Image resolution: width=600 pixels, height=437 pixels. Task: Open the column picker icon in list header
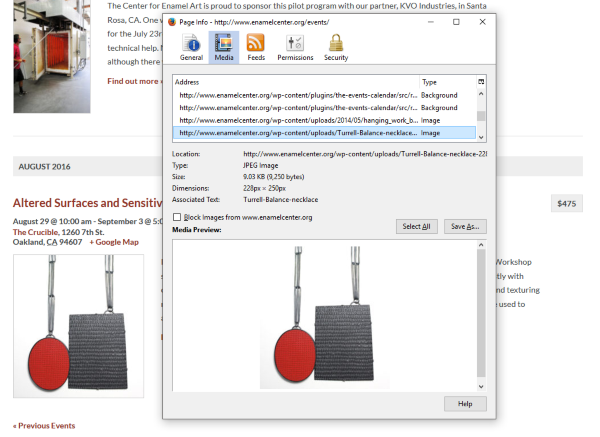[x=481, y=82]
